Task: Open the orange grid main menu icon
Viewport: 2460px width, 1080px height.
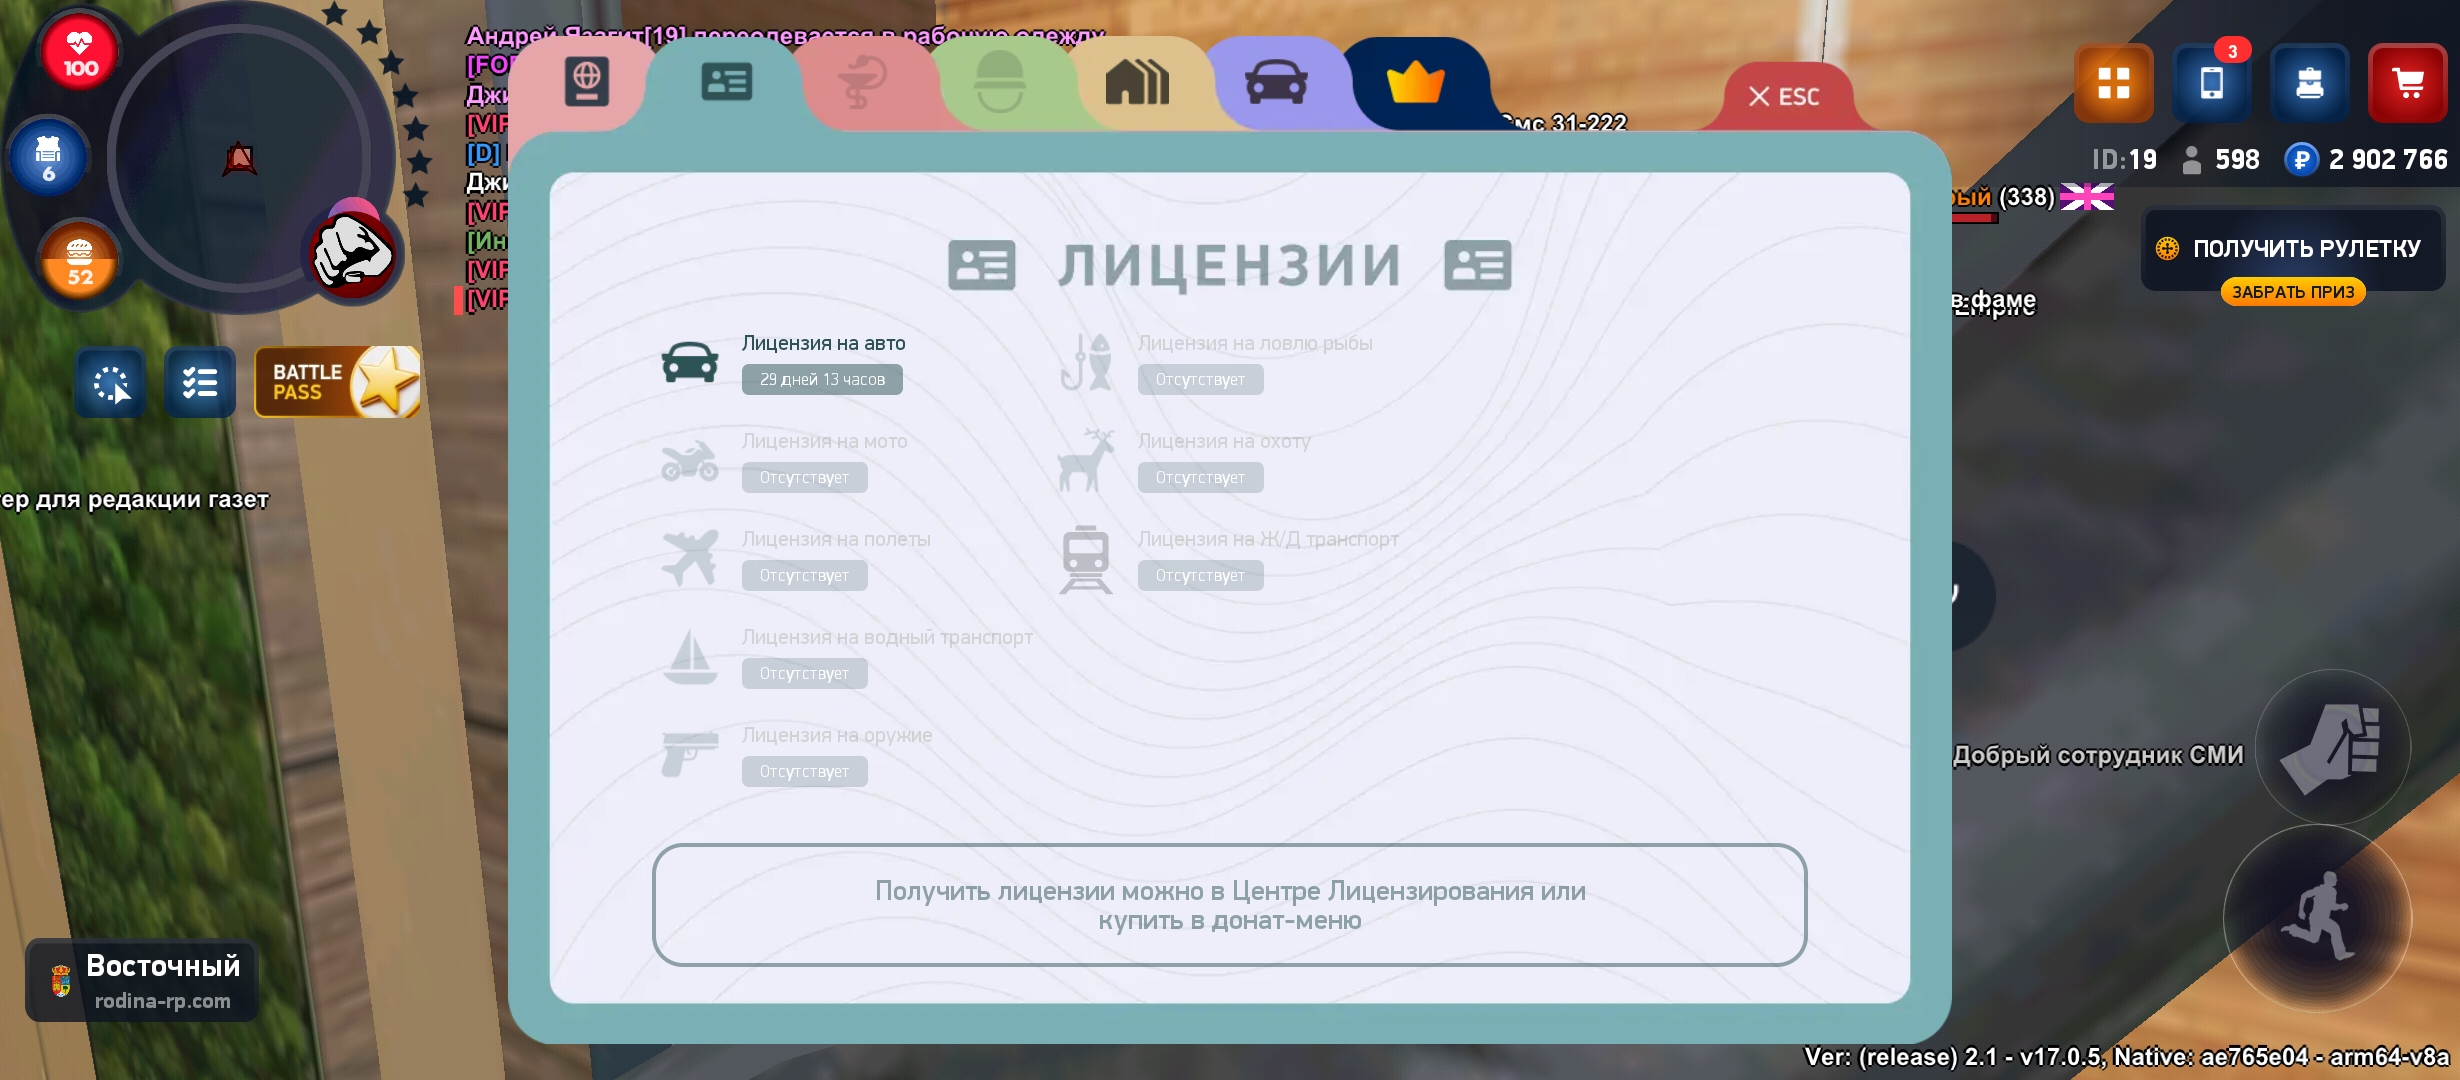Action: point(2113,83)
